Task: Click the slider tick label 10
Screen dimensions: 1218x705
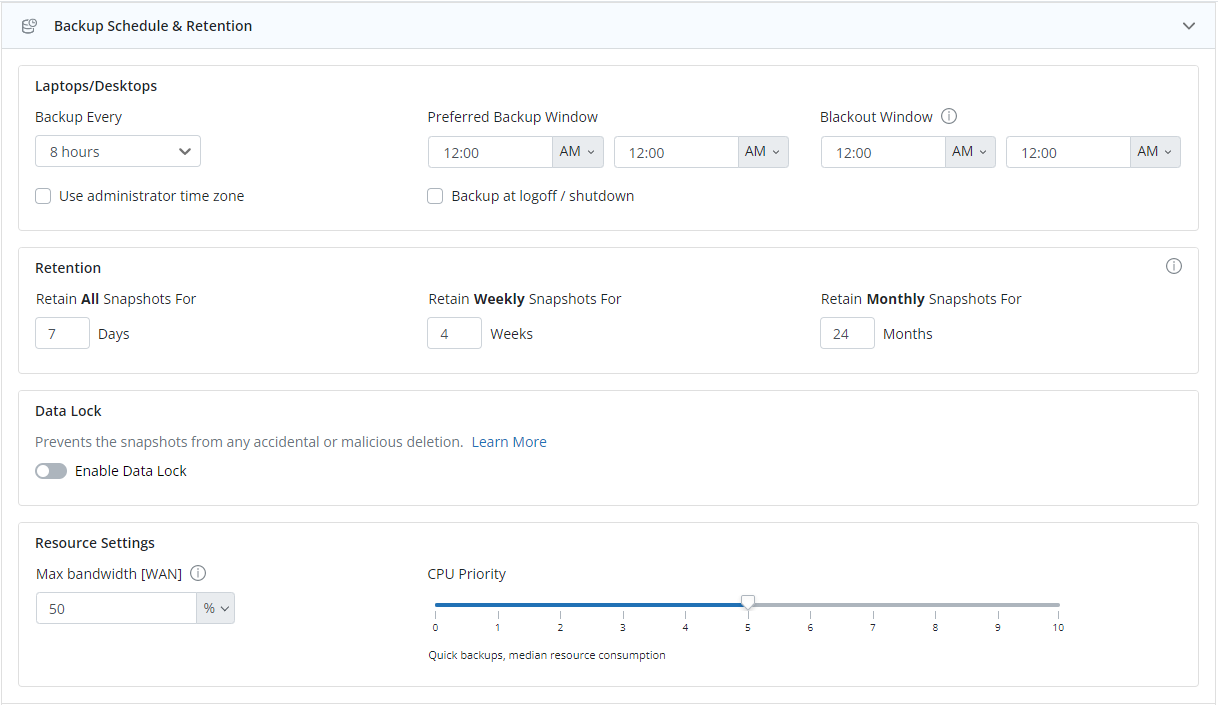Action: [1058, 628]
